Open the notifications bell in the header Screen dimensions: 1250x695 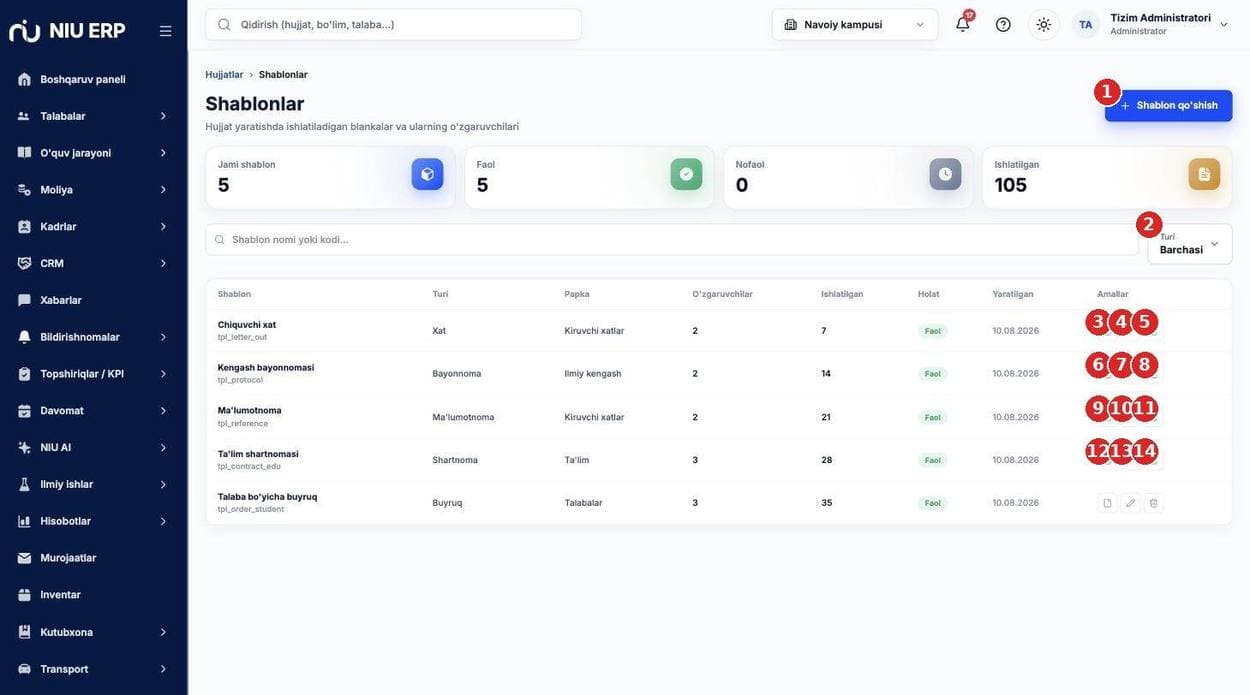(x=963, y=24)
